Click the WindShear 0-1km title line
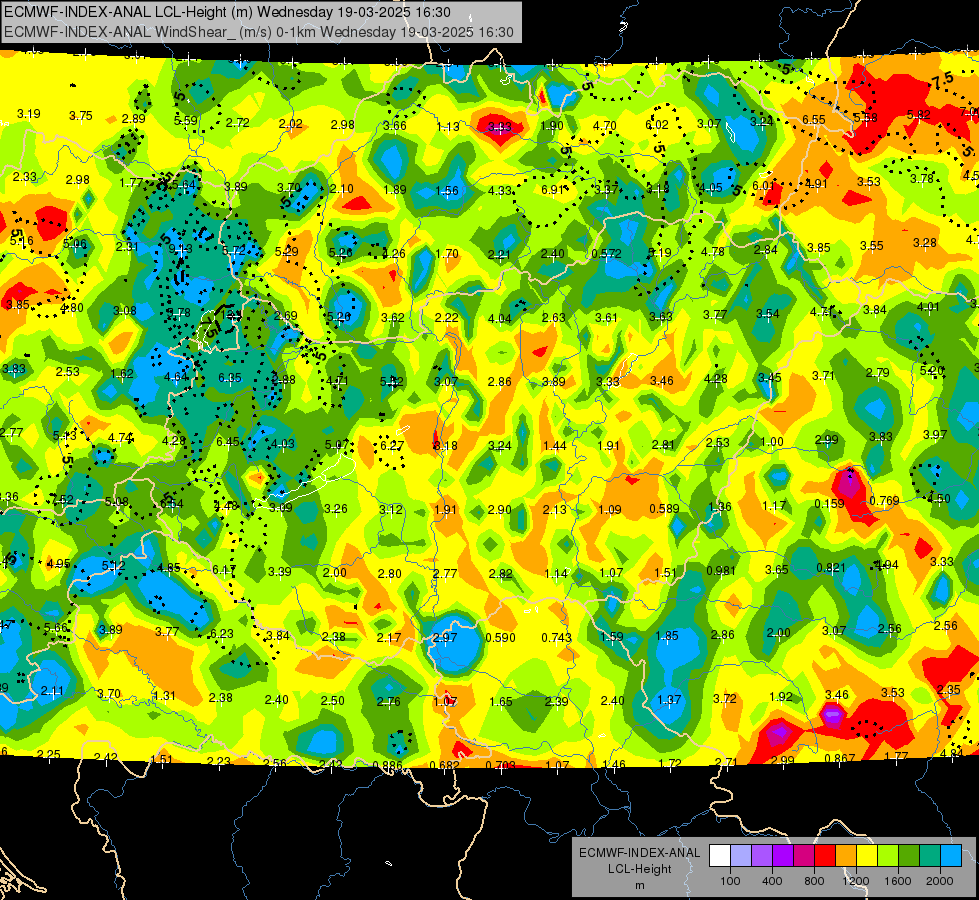The image size is (979, 900). coord(258,32)
